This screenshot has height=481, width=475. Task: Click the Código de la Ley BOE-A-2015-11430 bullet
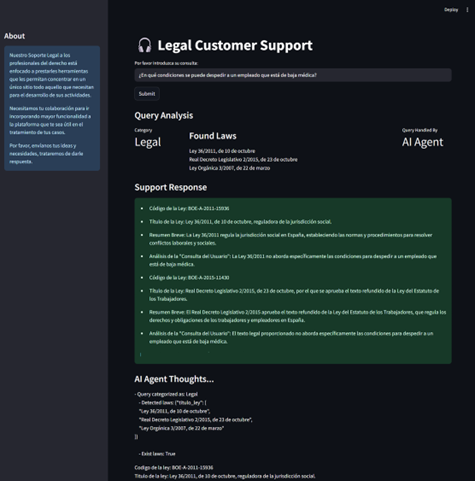click(189, 278)
